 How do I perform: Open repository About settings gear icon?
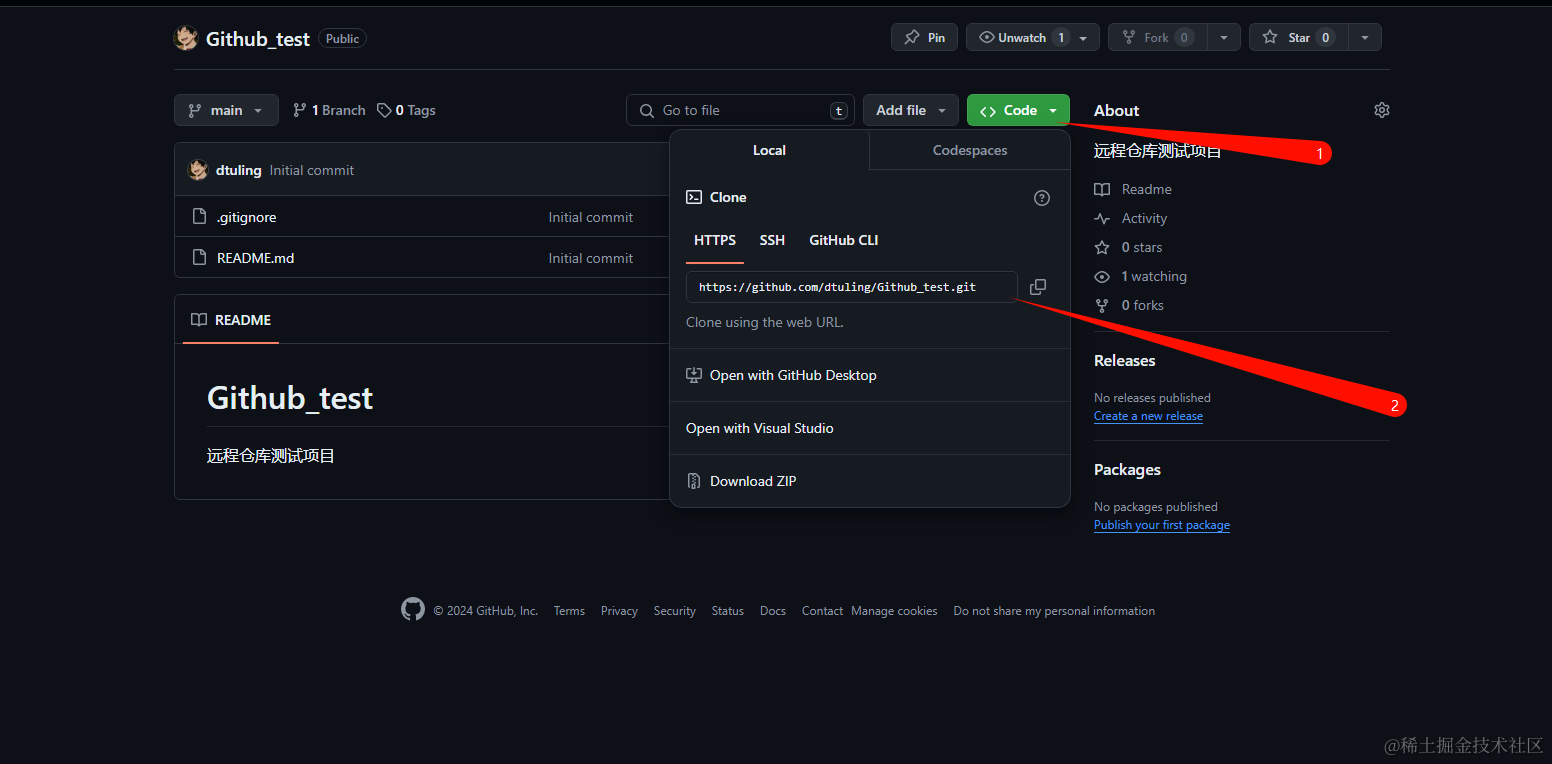pos(1382,110)
